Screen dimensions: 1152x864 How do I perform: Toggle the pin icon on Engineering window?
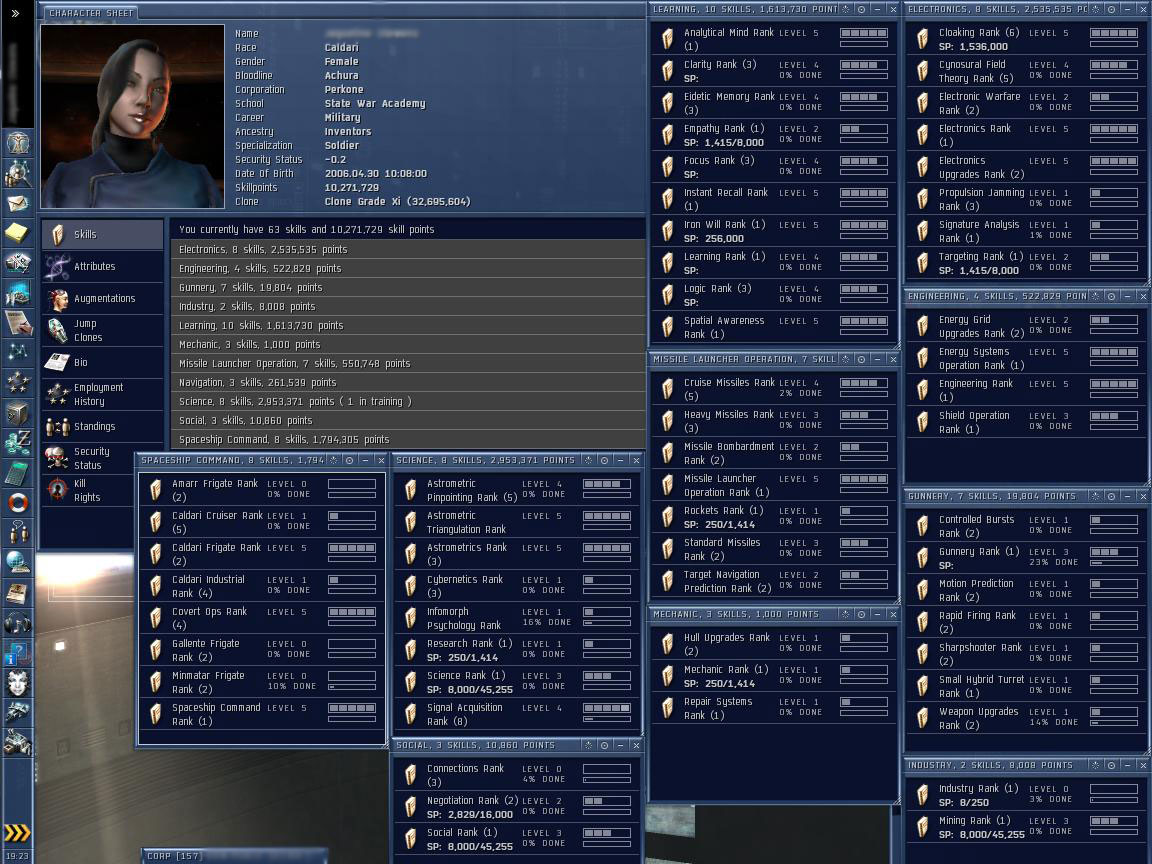click(1095, 296)
